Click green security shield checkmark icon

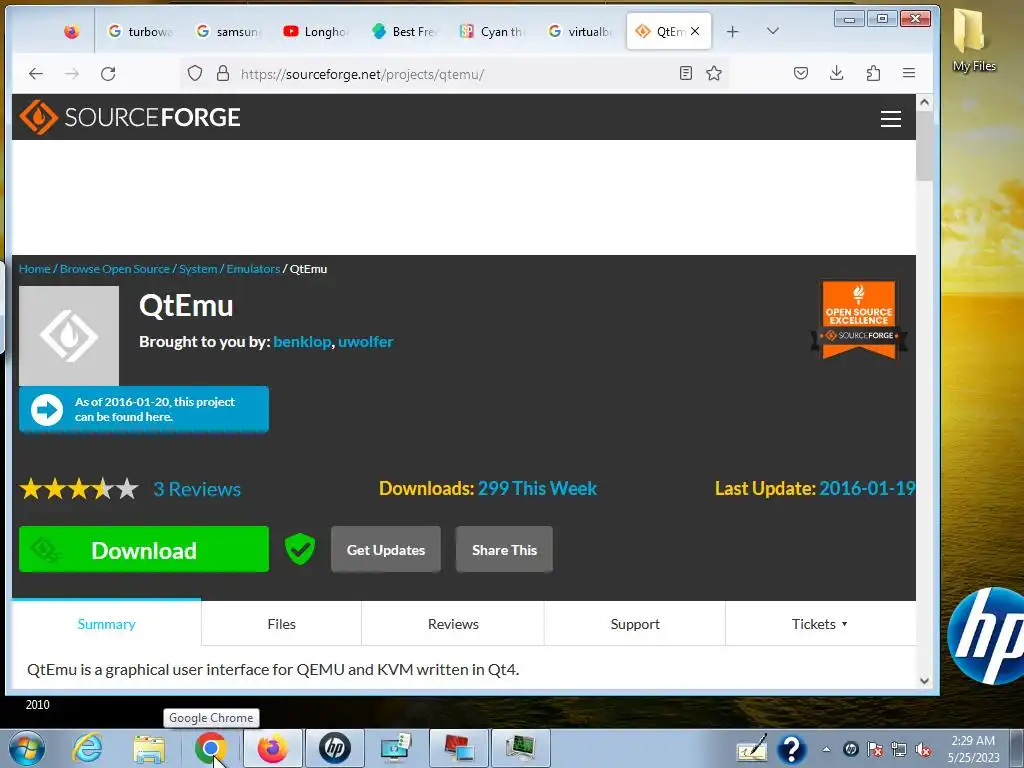(x=300, y=549)
